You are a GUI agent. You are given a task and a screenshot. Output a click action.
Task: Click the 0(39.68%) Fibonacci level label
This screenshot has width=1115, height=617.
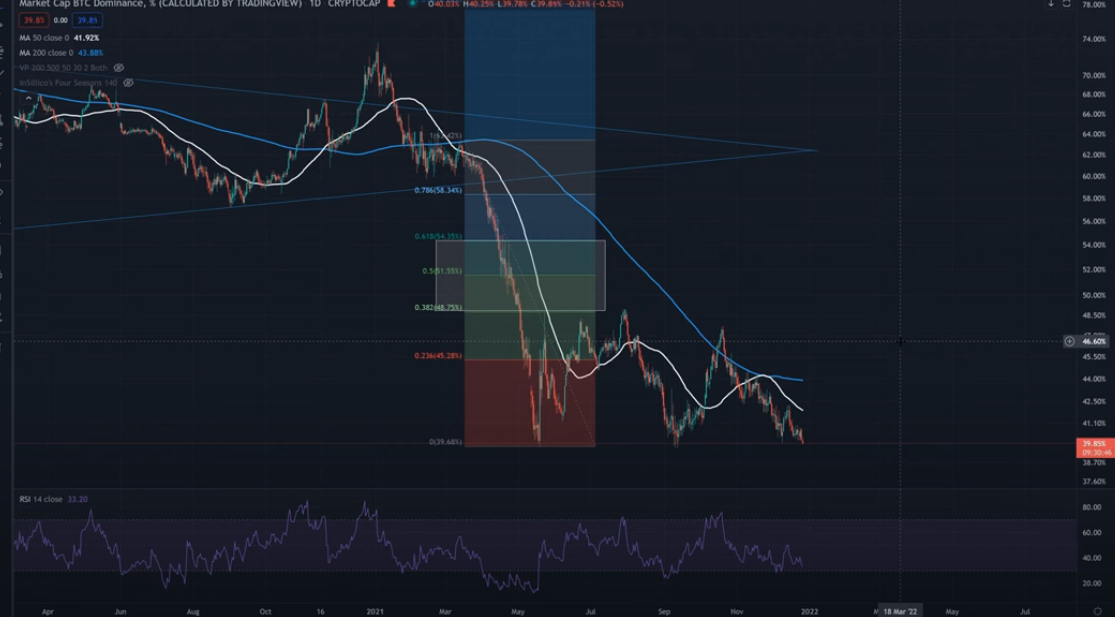[445, 442]
